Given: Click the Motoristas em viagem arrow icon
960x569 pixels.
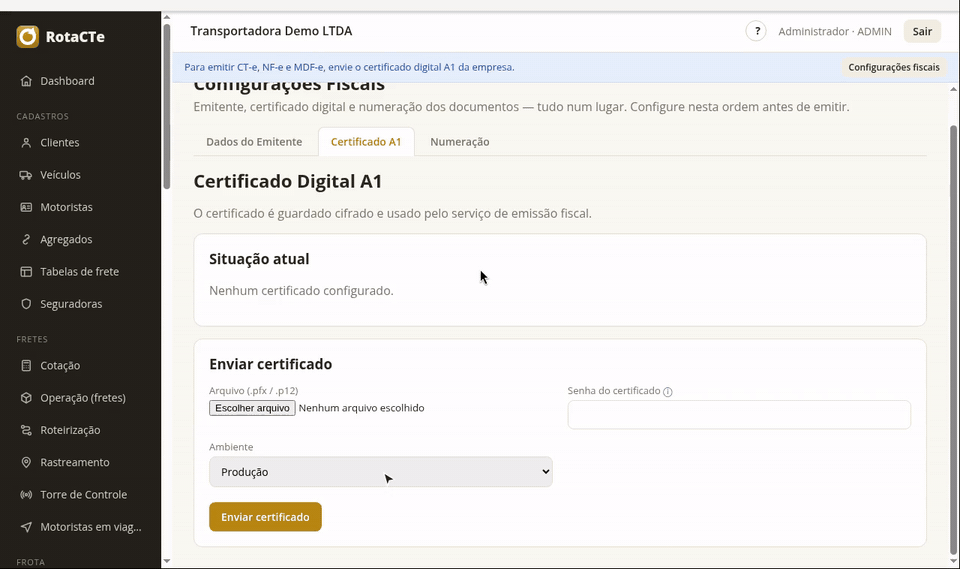Looking at the screenshot, I should tap(26, 527).
